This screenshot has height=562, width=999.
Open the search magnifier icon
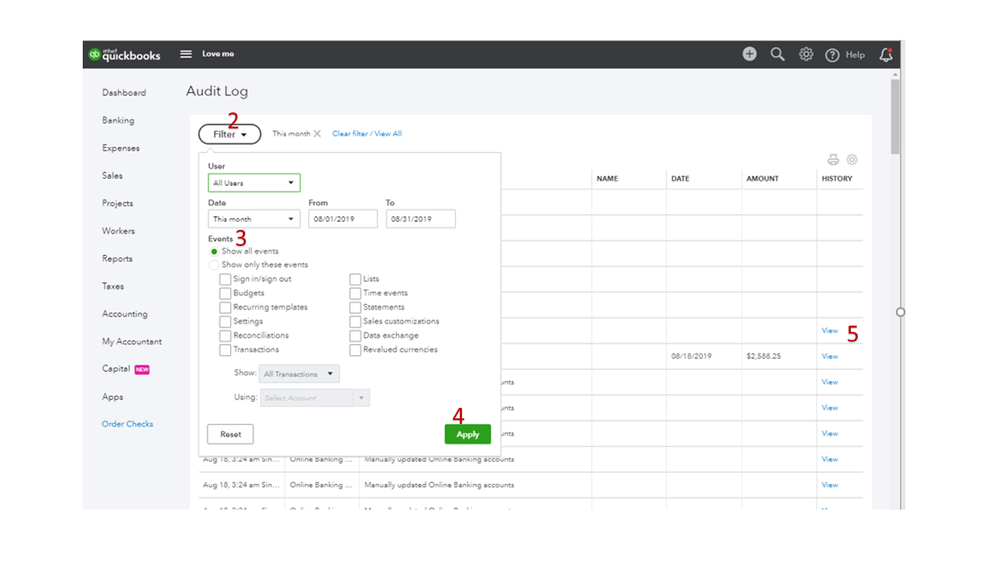pyautogui.click(x=777, y=54)
